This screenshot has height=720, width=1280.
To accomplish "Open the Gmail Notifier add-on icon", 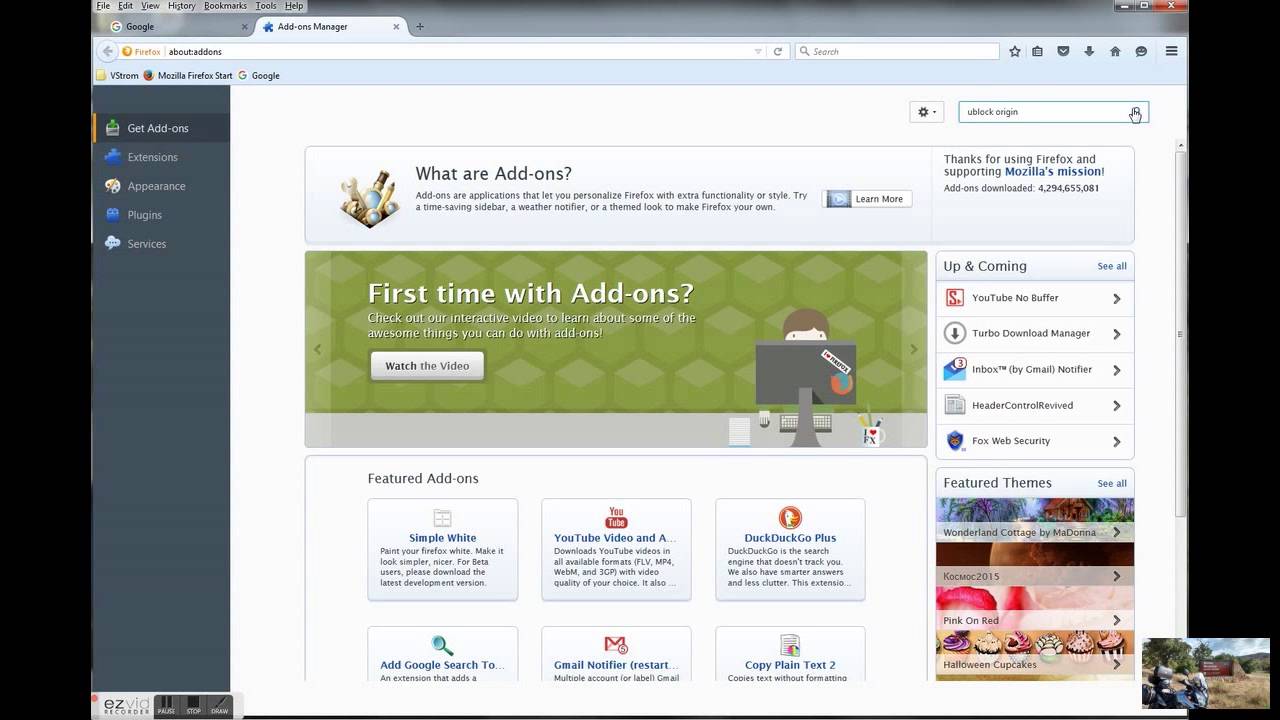I will tap(616, 646).
